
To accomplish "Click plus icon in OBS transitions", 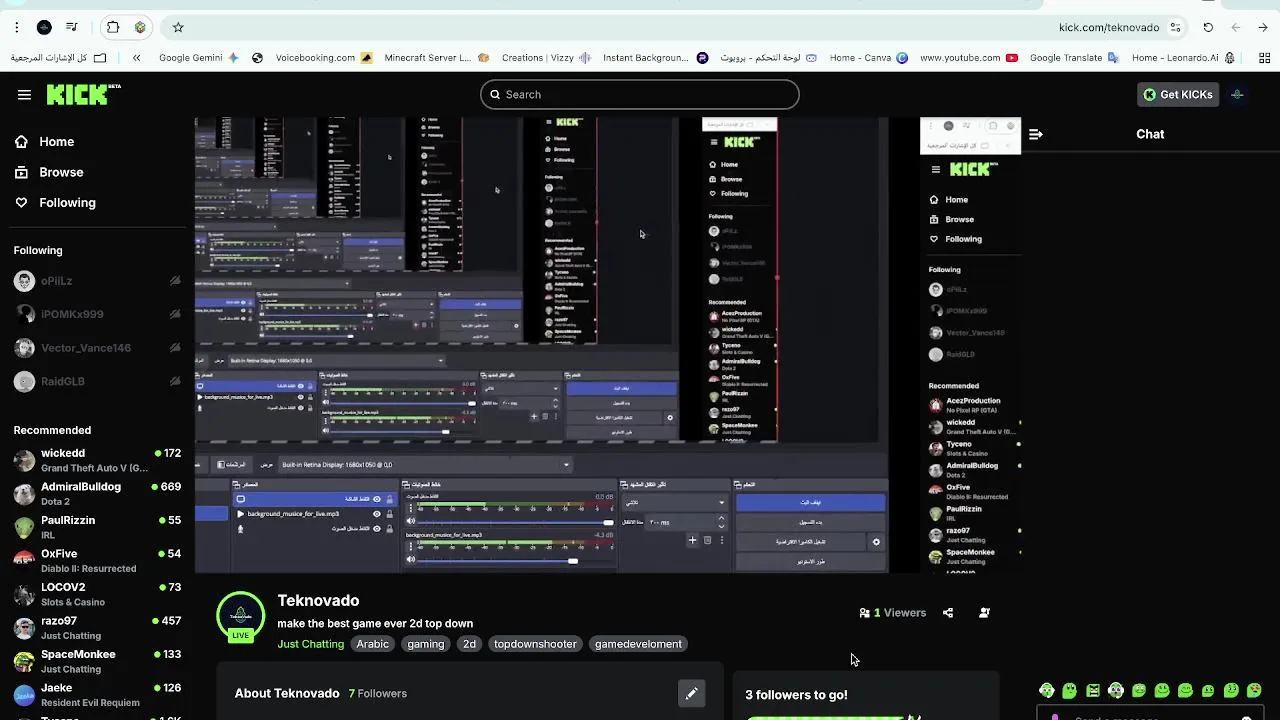I will [693, 540].
